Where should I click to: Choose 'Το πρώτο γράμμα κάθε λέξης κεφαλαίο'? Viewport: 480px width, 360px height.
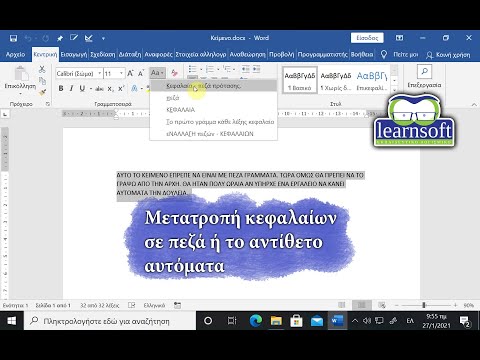[x=213, y=122]
